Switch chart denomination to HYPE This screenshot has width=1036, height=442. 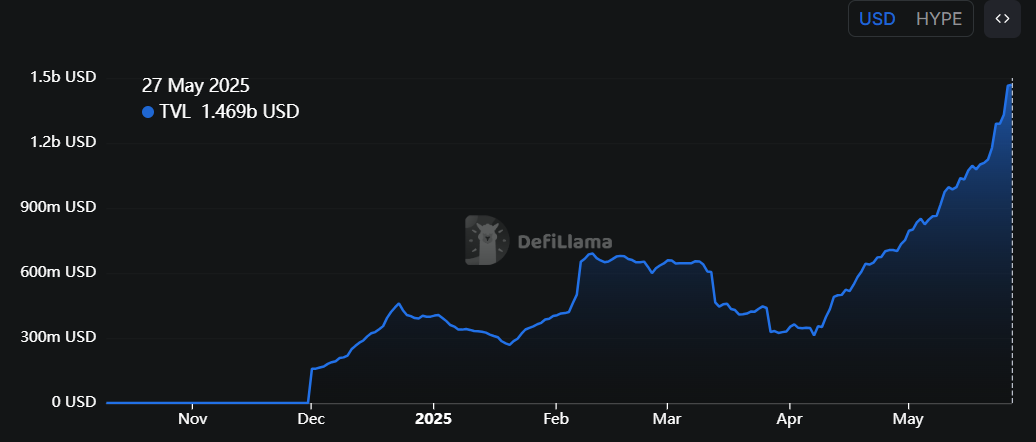click(x=938, y=19)
